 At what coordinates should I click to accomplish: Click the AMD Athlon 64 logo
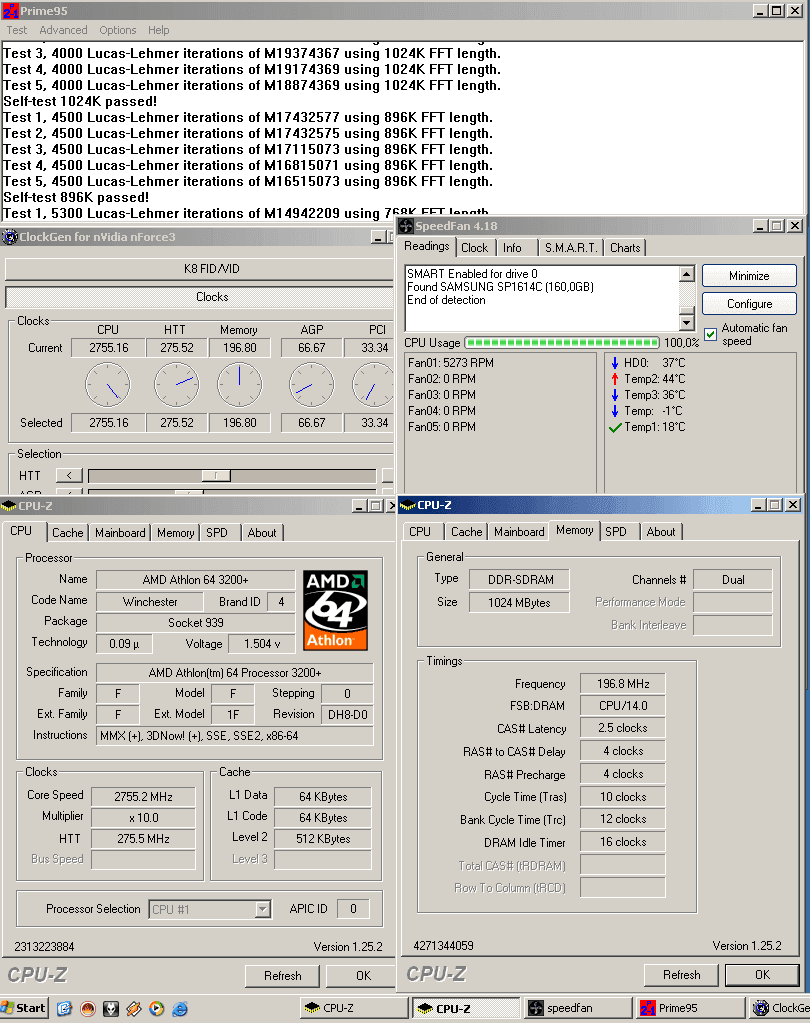pos(335,611)
